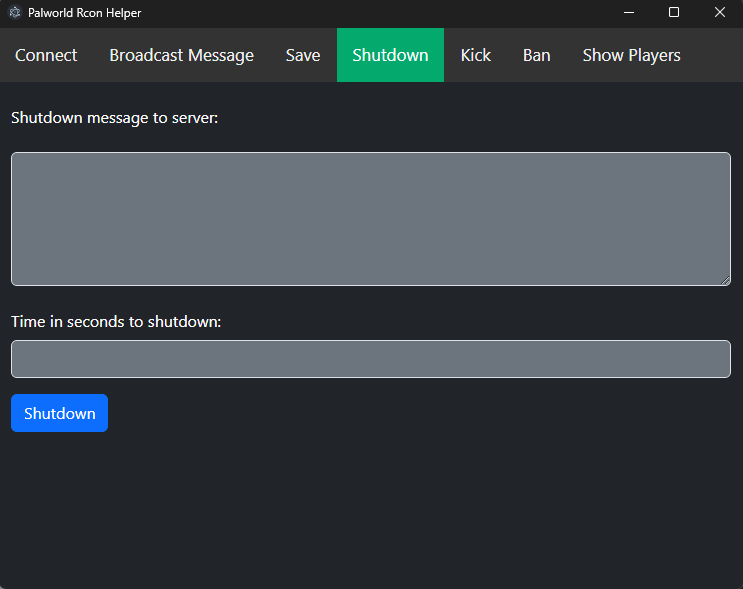Close the Palworld Rcon Helper window
The height and width of the screenshot is (589, 743).
pos(720,12)
